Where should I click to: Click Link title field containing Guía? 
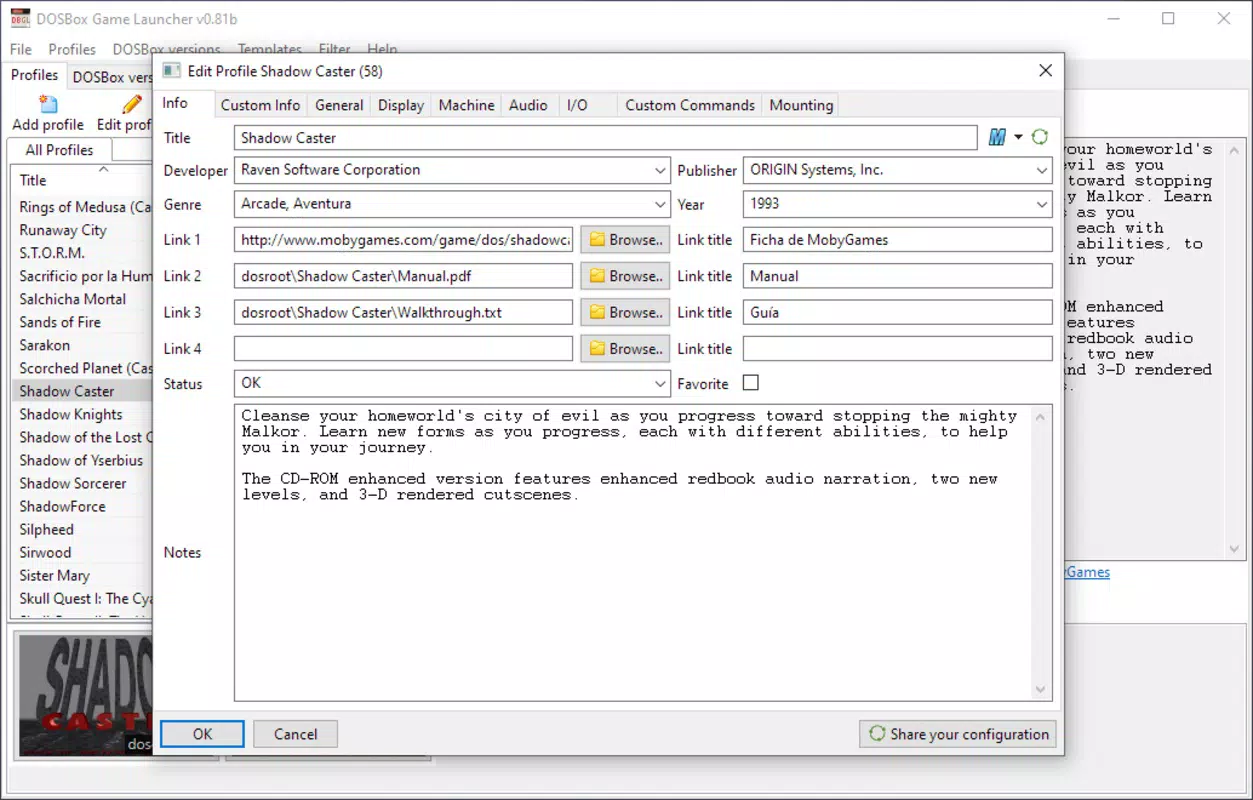pos(897,312)
